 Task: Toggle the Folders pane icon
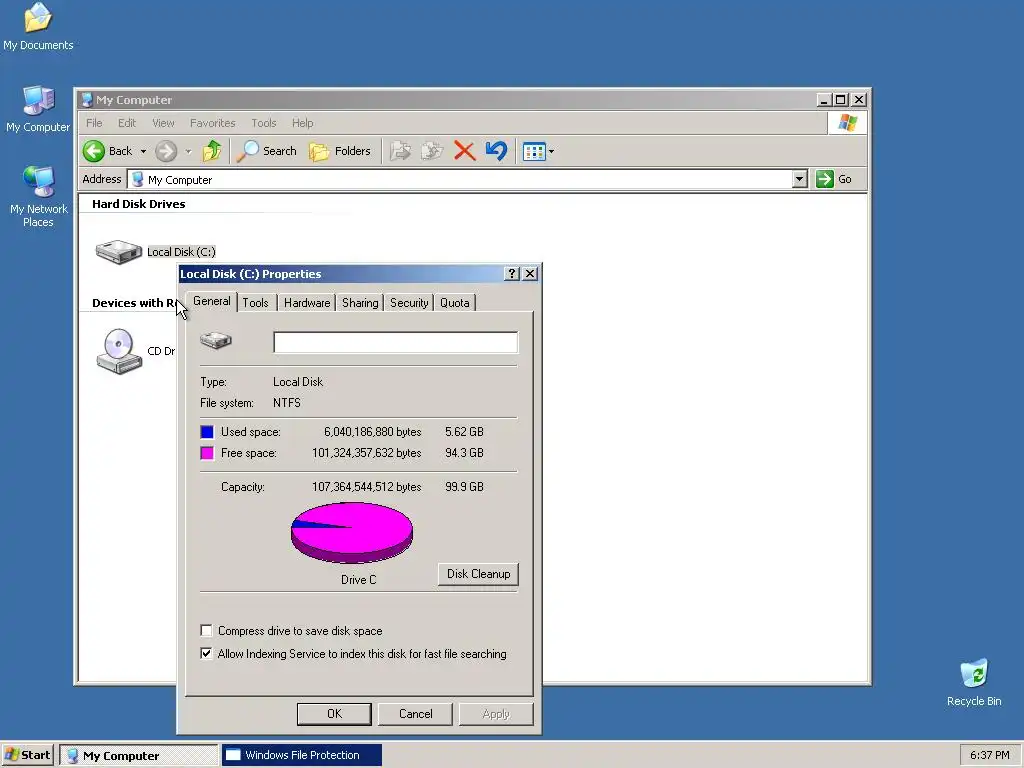(319, 152)
